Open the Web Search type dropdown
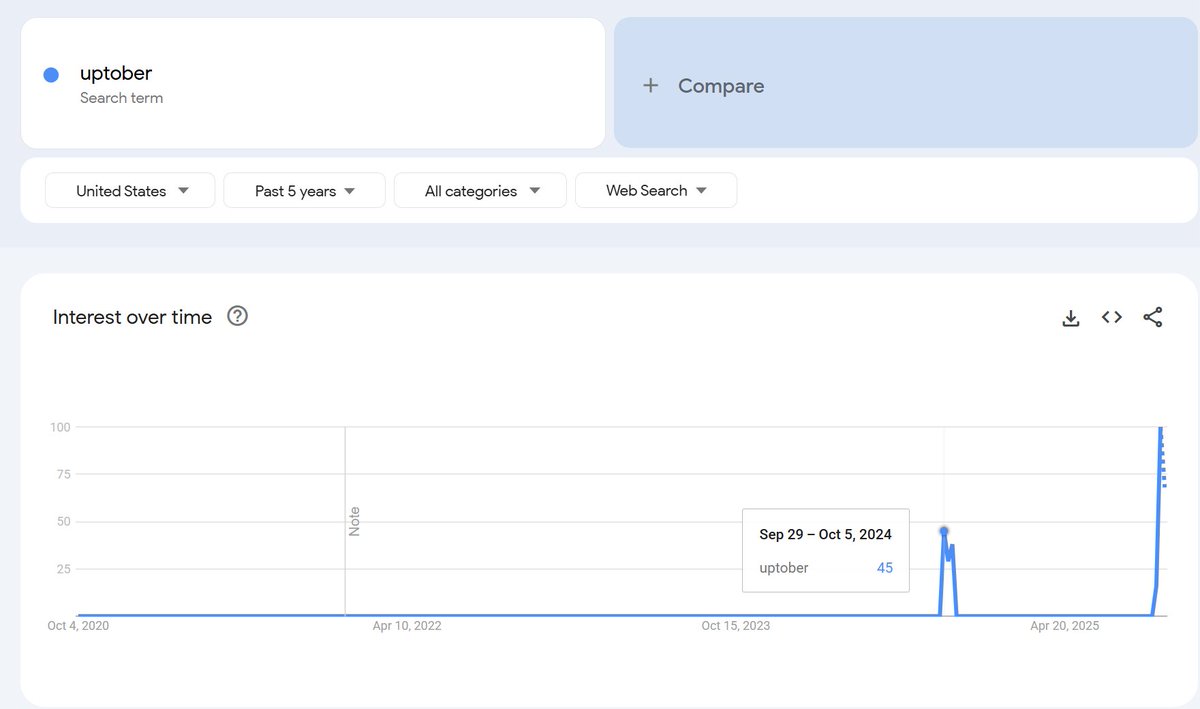Screen dimensions: 1200x709 point(656,190)
